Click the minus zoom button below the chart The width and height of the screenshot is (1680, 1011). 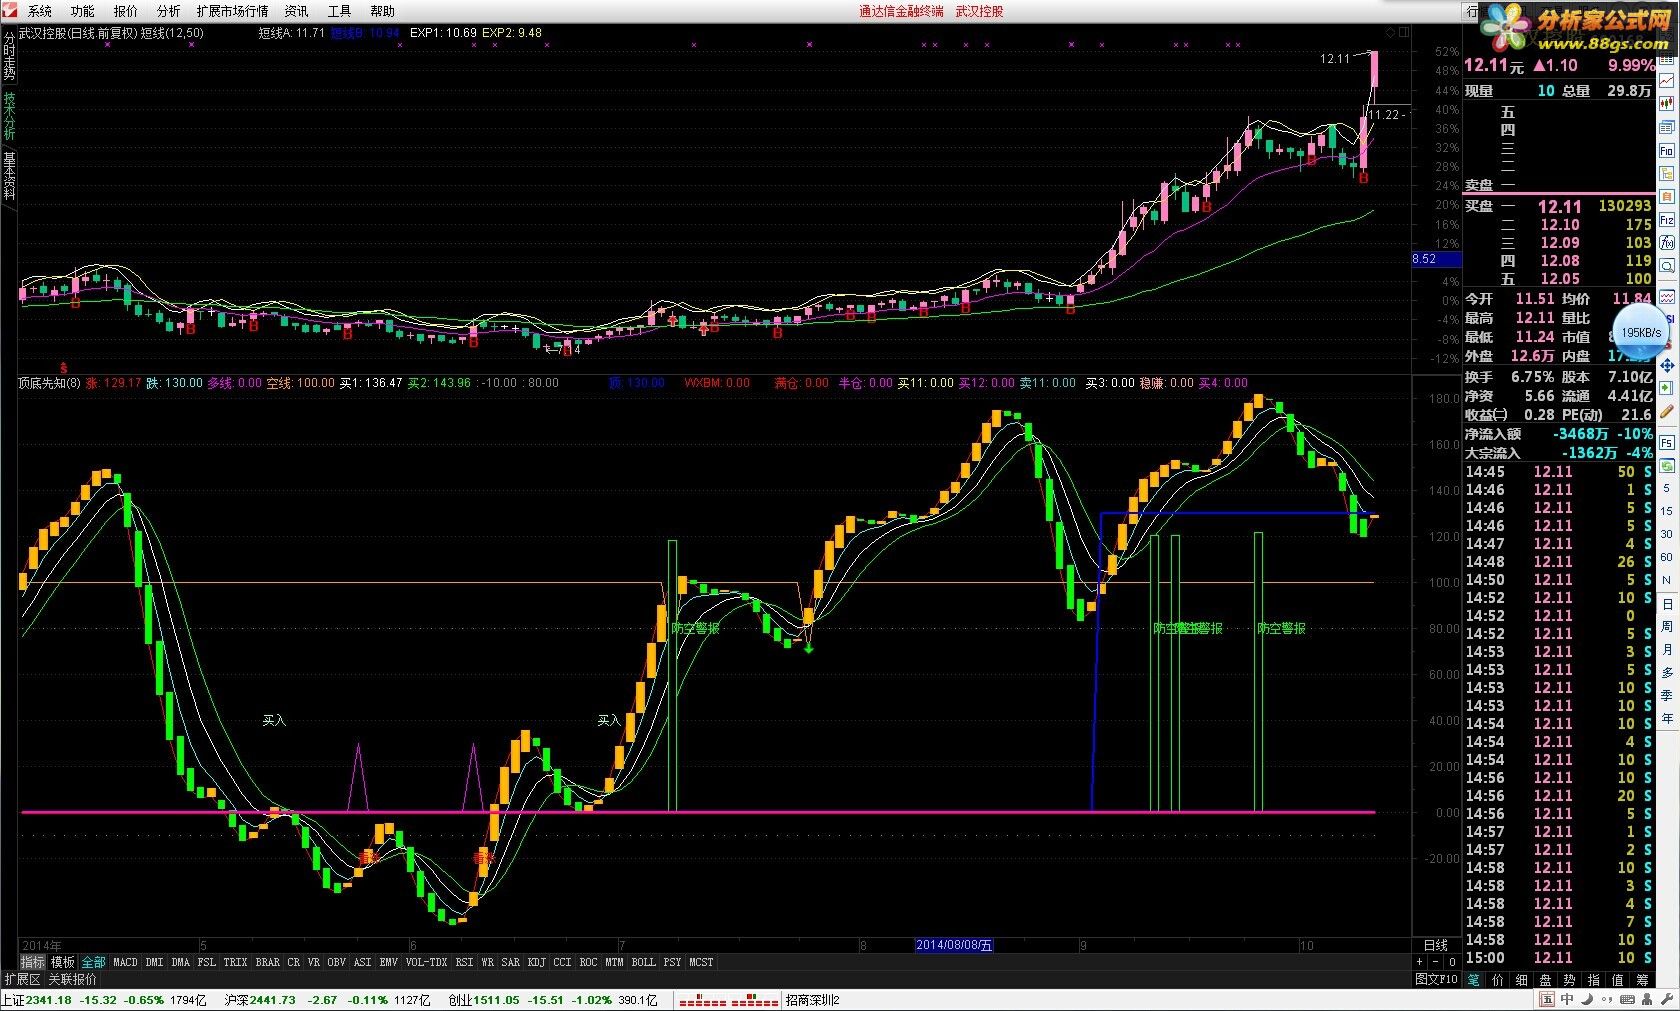[x=1436, y=961]
